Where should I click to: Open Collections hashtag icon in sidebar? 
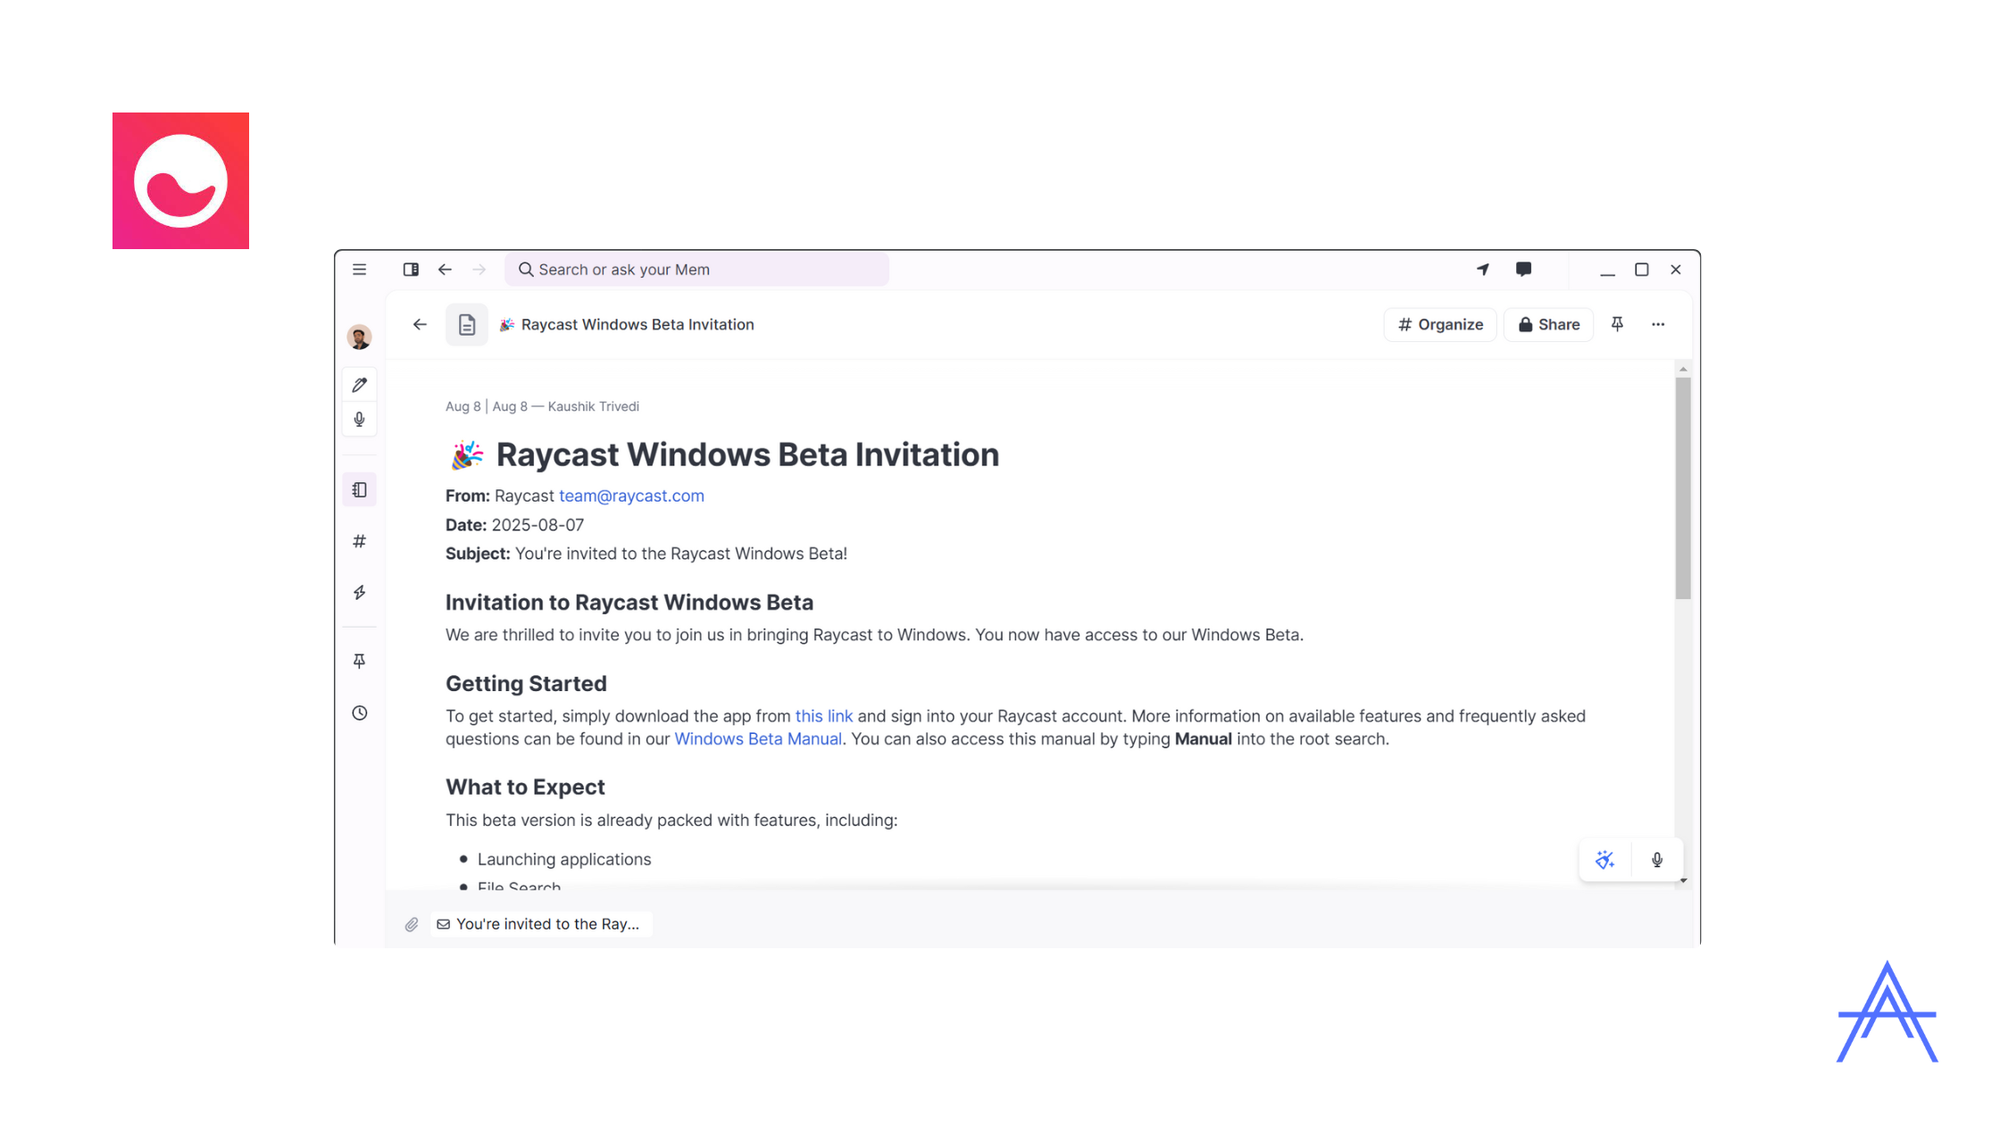pyautogui.click(x=359, y=541)
